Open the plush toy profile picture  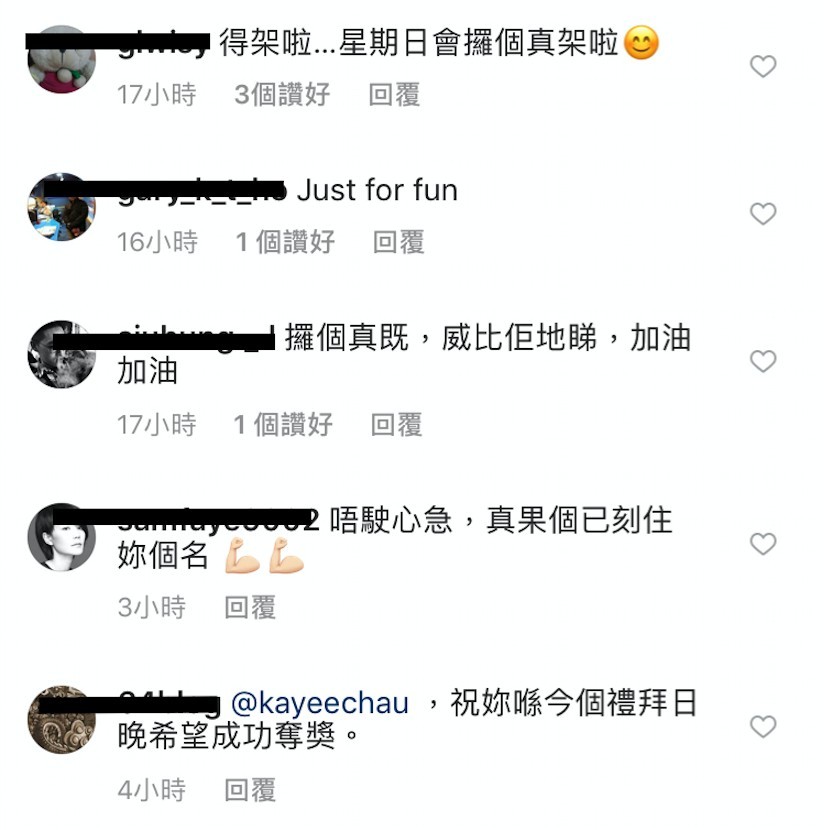(61, 59)
